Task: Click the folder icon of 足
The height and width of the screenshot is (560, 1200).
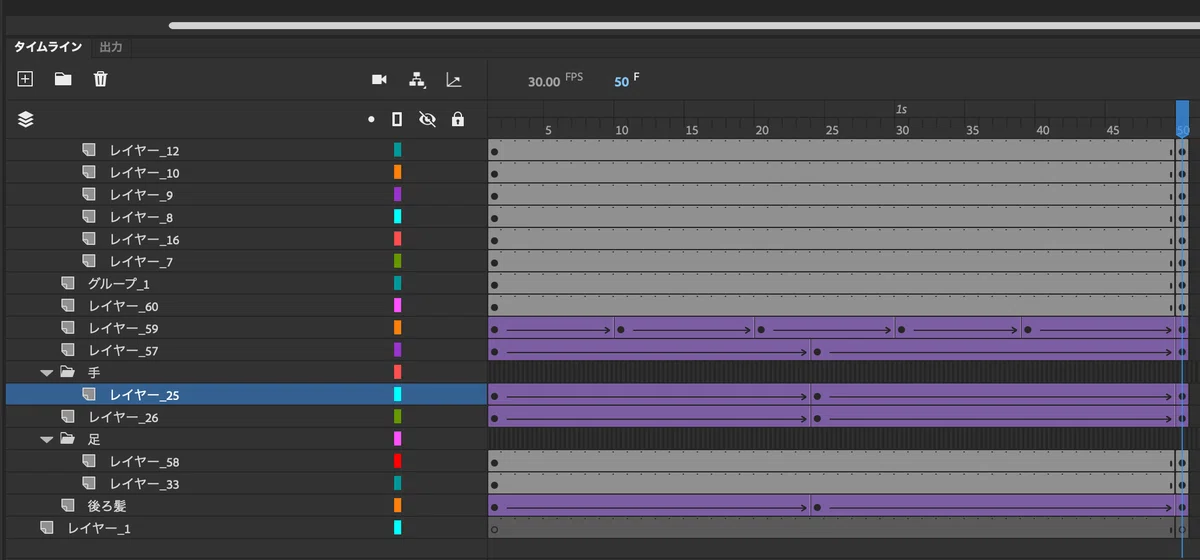Action: [67, 439]
